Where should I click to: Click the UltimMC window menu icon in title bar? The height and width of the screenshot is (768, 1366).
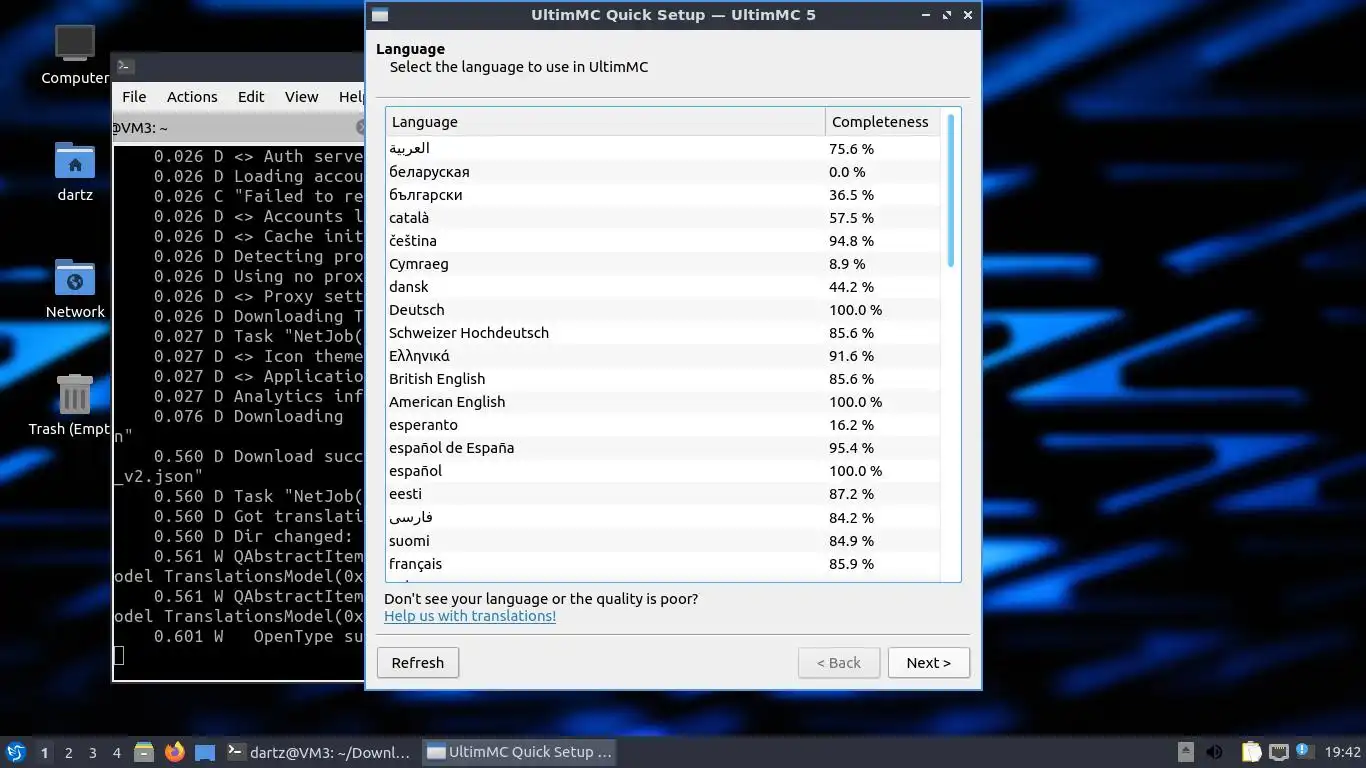379,15
